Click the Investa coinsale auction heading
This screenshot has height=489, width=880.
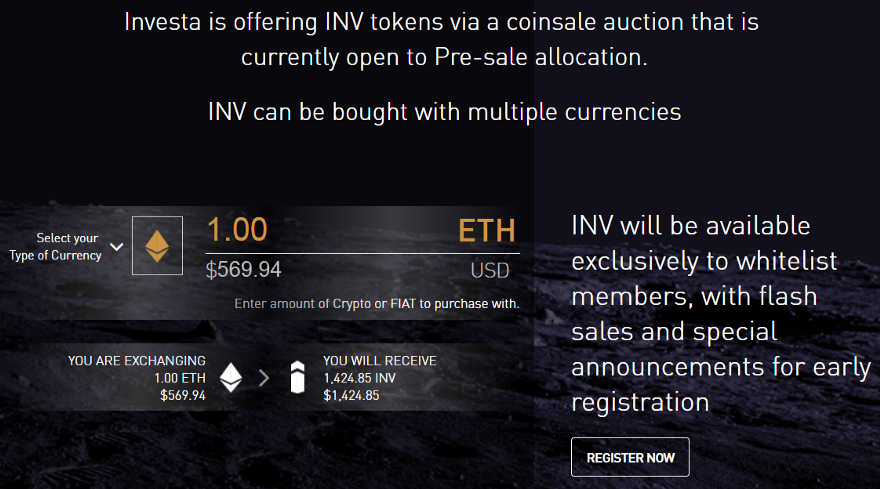tap(442, 39)
